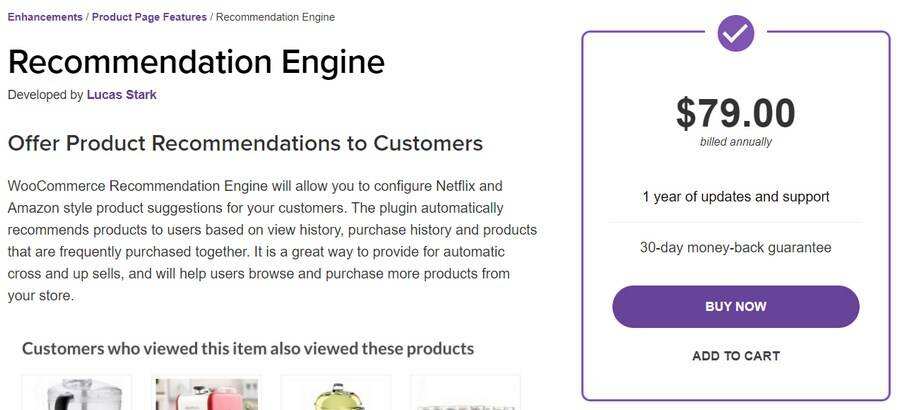Click '1 year of updates and support'
Viewport: 900px width, 410px height.
(735, 197)
